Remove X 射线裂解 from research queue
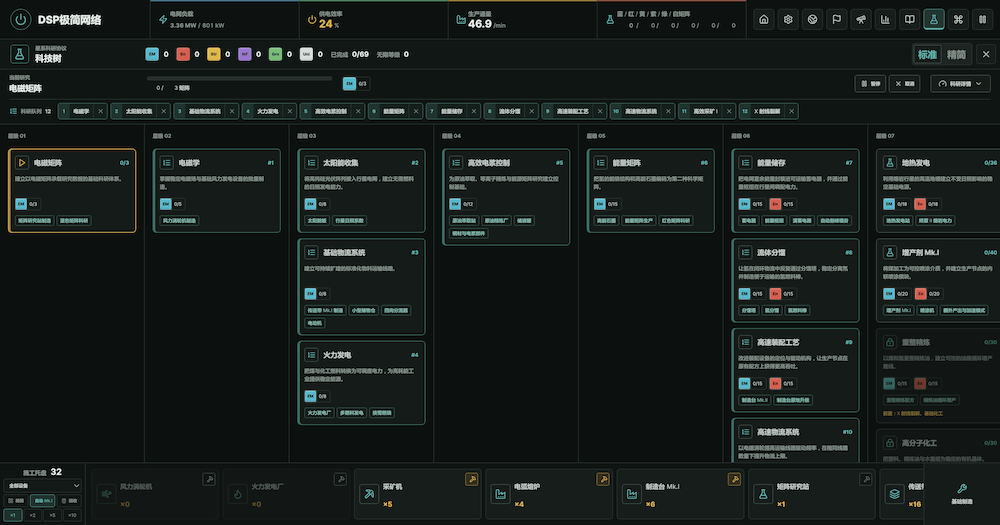The image size is (1000, 525). [x=791, y=111]
